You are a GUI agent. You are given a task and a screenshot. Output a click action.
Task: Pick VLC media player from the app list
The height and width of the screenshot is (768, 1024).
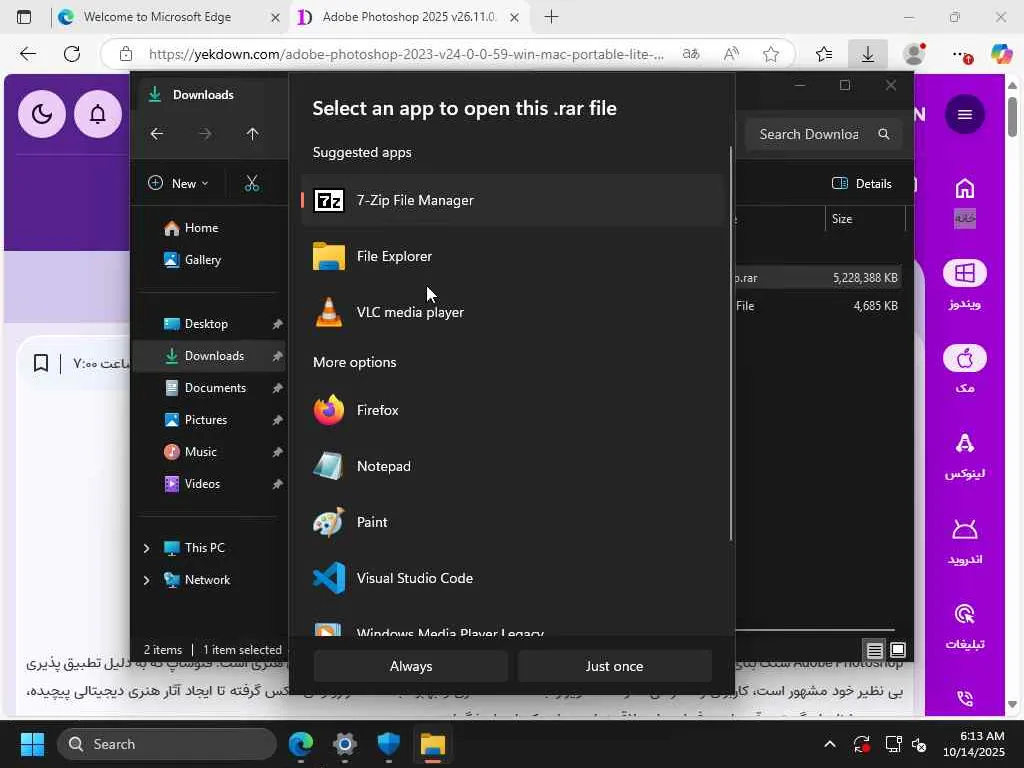[x=513, y=312]
